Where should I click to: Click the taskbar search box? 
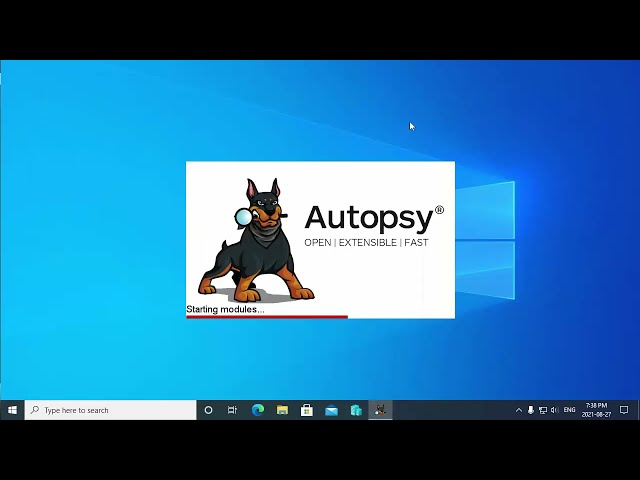pyautogui.click(x=110, y=410)
